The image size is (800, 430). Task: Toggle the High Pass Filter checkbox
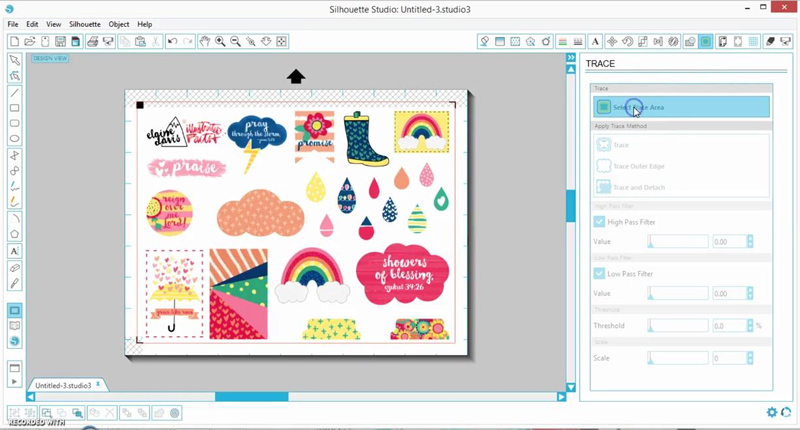click(599, 222)
